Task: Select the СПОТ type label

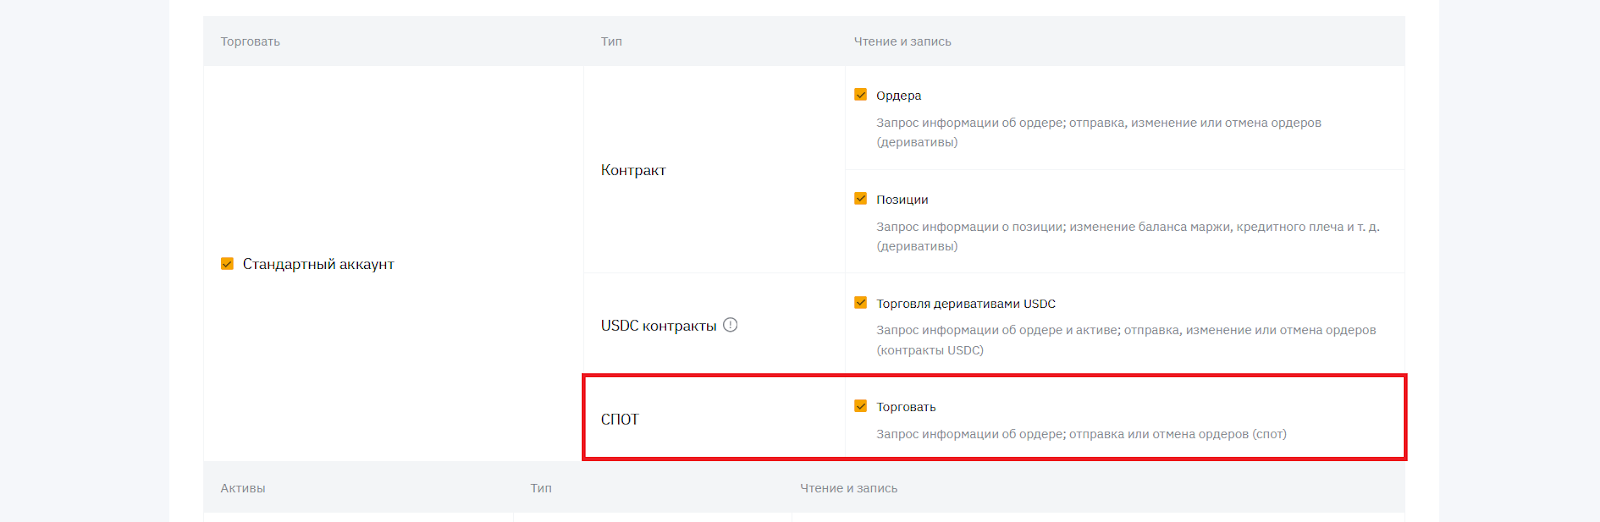Action: click(619, 420)
